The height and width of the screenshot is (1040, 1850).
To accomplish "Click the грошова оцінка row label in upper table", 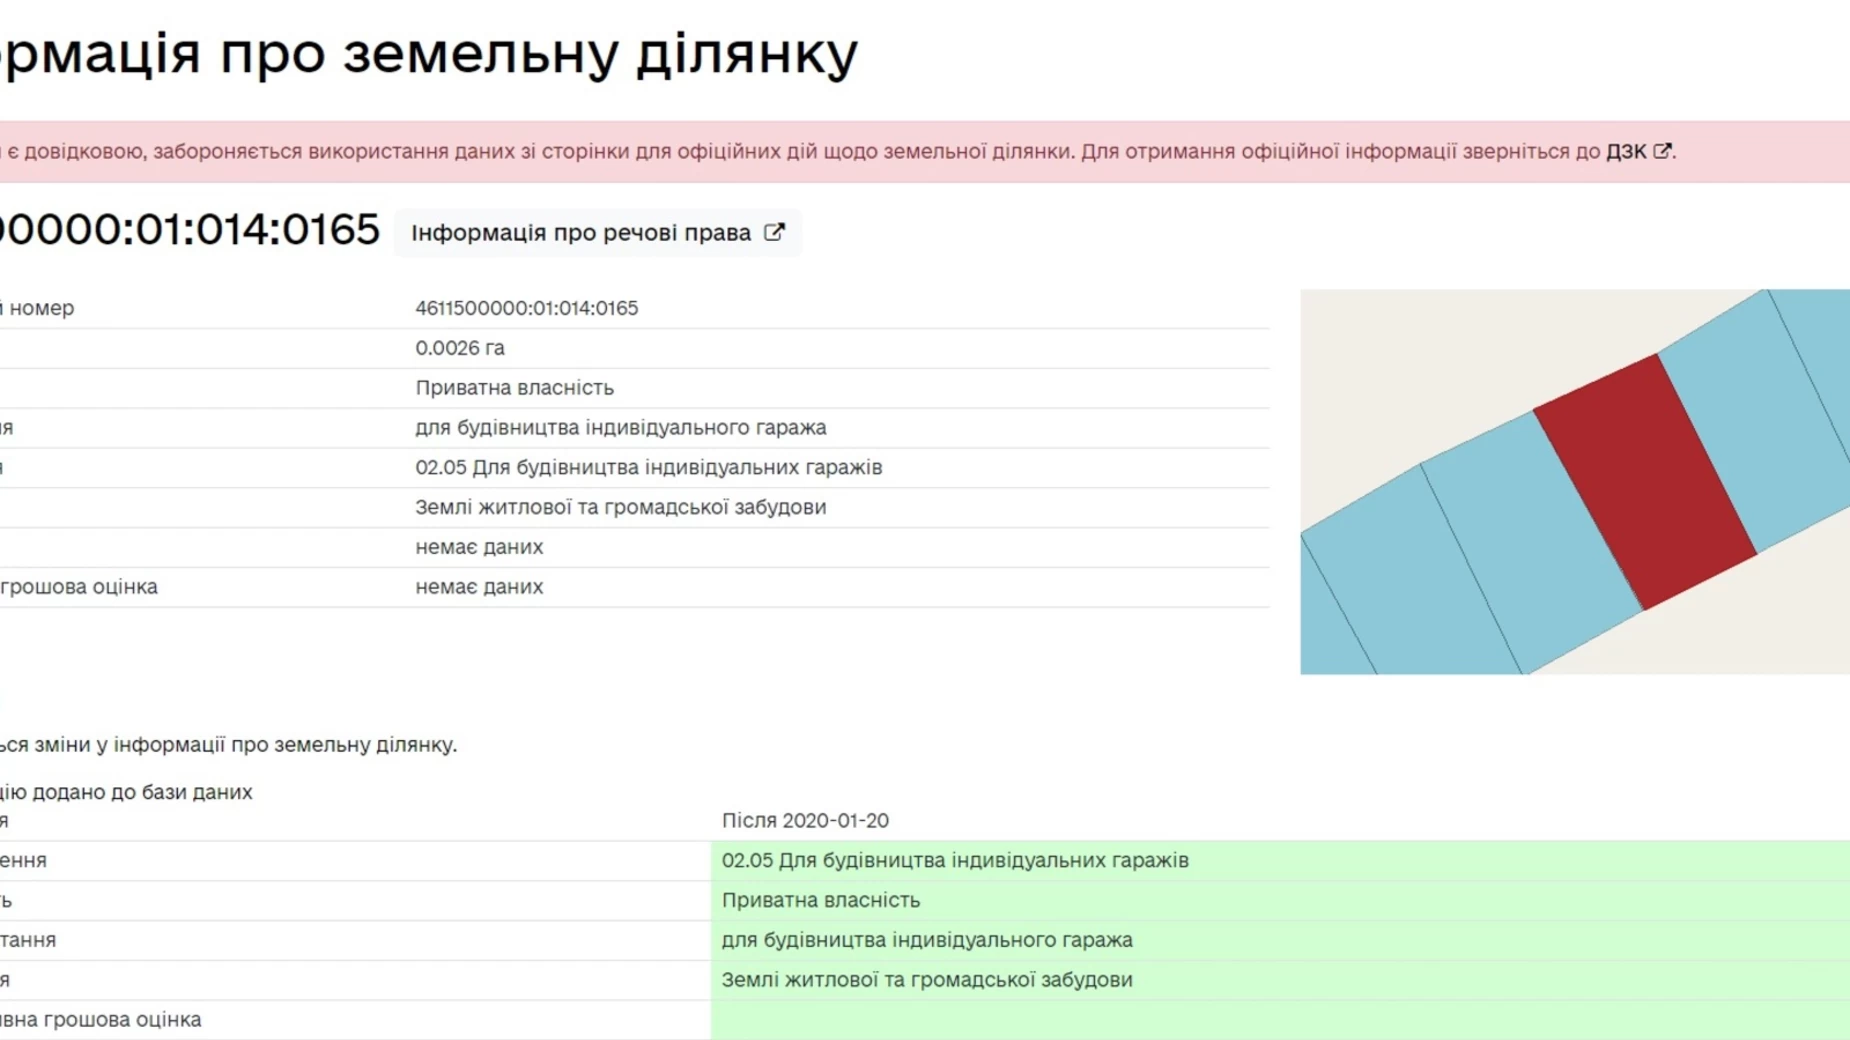I will click(79, 587).
